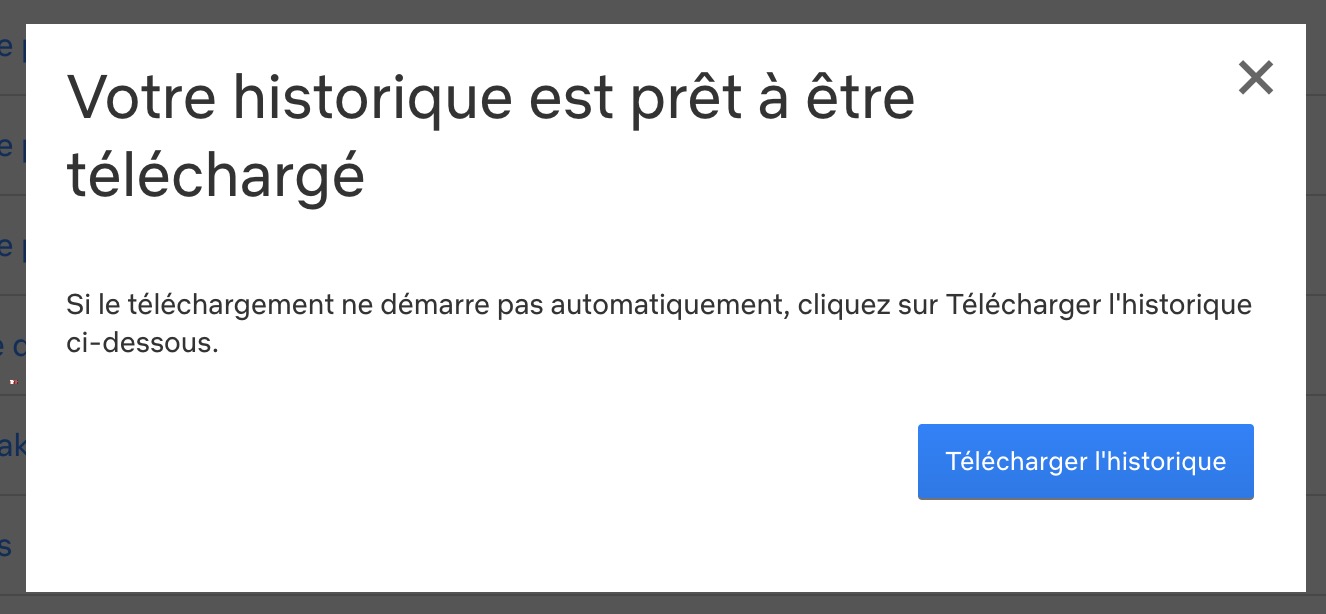Open the first partially hidden background link
Viewport: 1326px width, 614px height.
(x=8, y=46)
